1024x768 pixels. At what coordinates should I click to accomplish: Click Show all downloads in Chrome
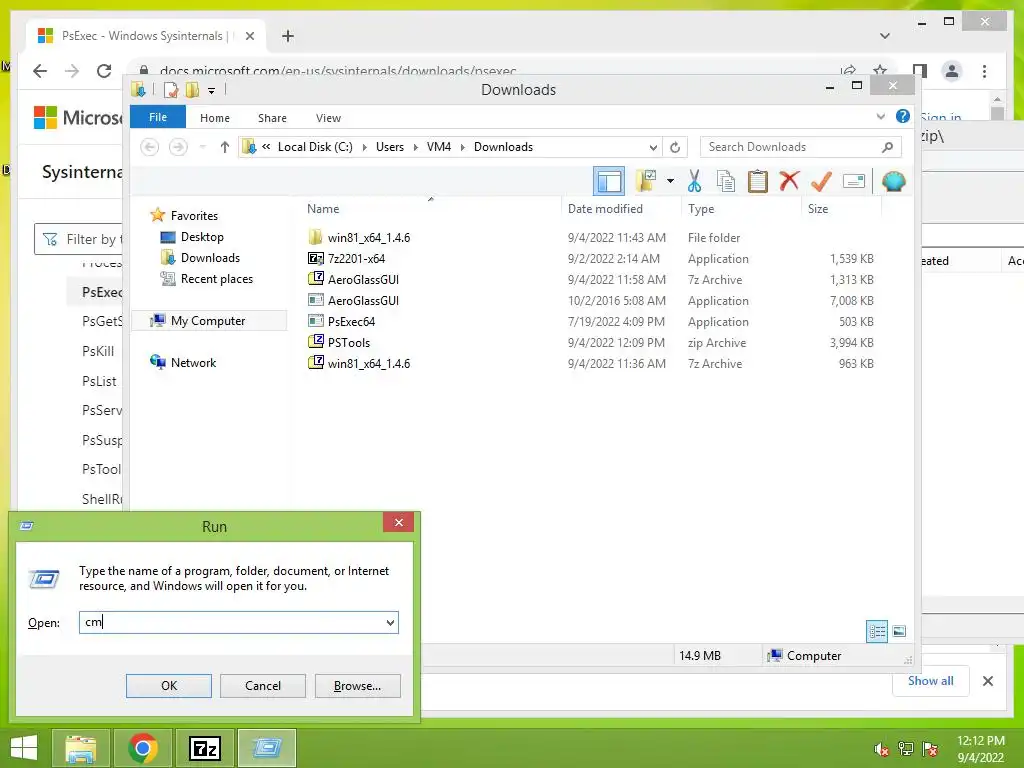pos(931,680)
